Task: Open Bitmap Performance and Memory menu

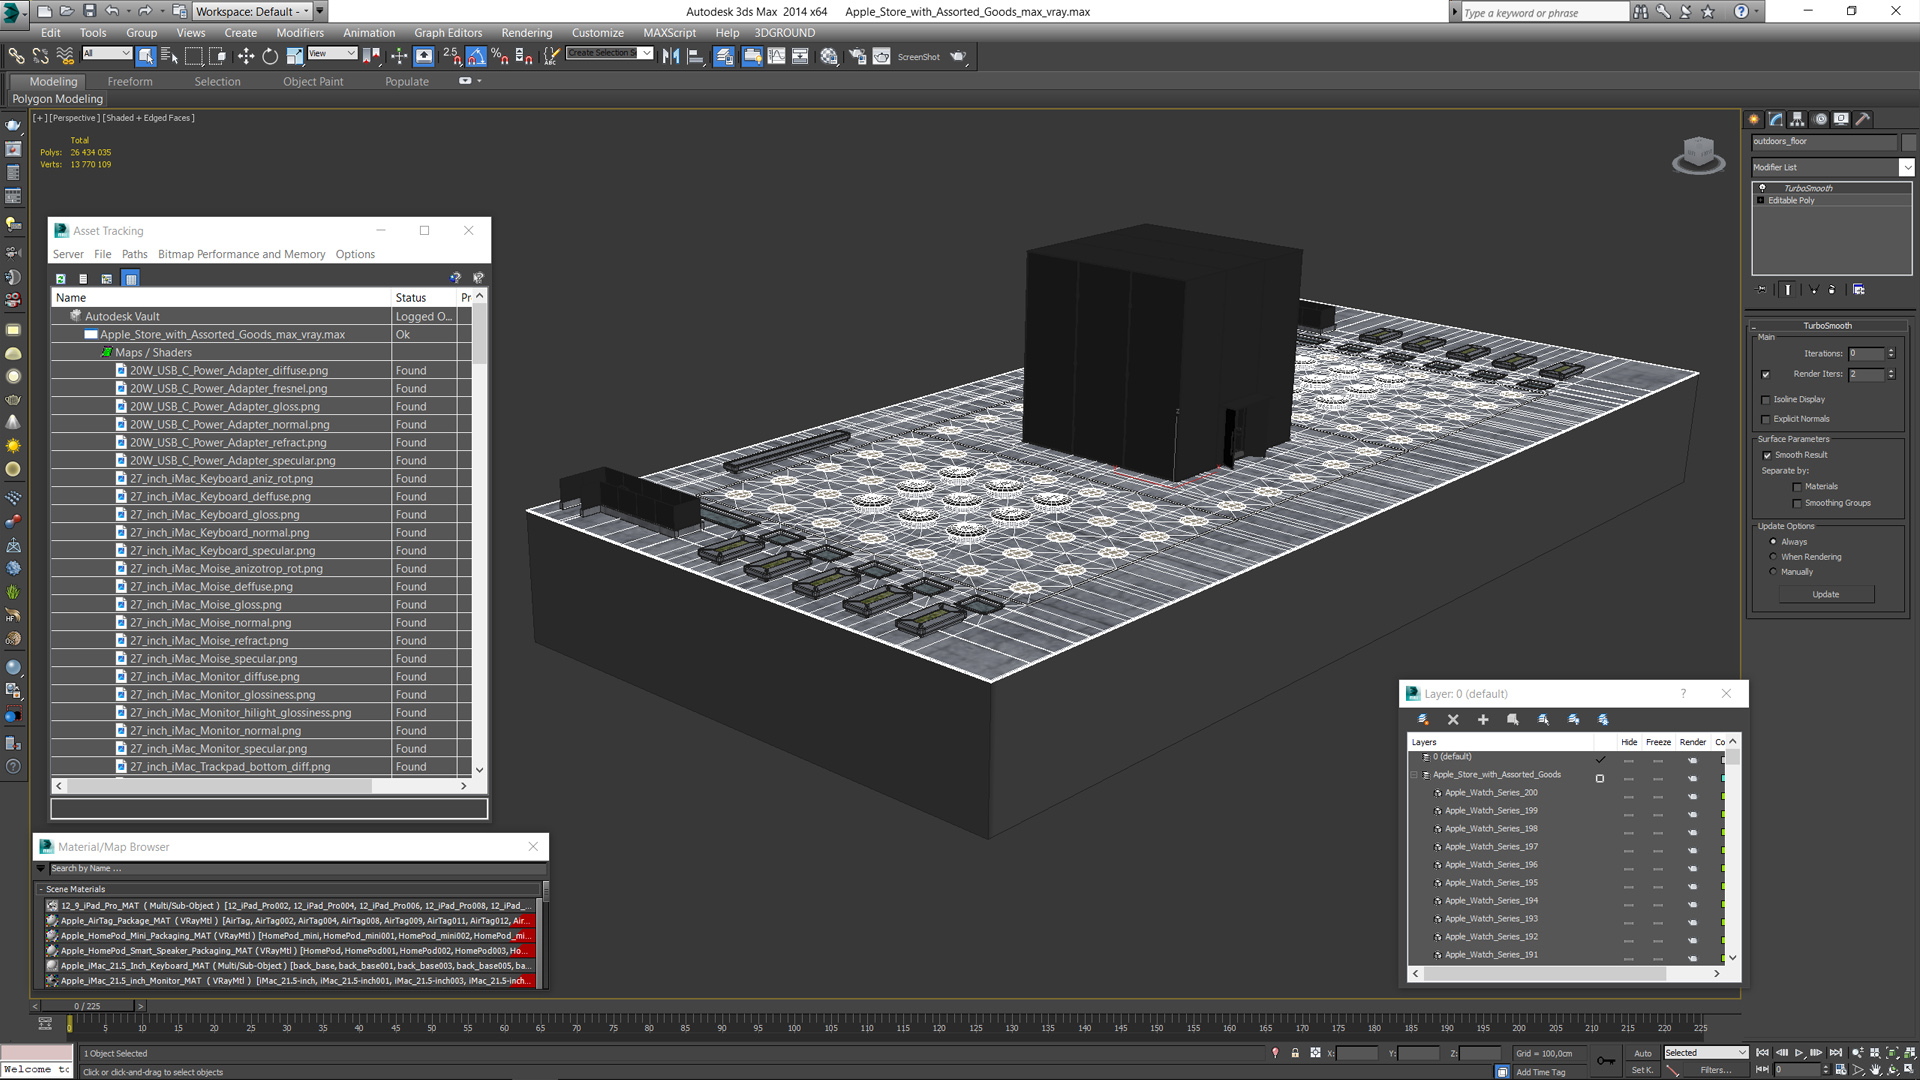Action: click(241, 255)
